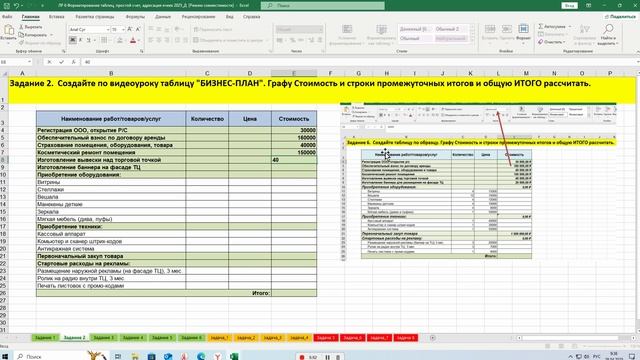Click the Borders icon in Font group
Viewport: 640px width, 360px height.
tap(104, 40)
